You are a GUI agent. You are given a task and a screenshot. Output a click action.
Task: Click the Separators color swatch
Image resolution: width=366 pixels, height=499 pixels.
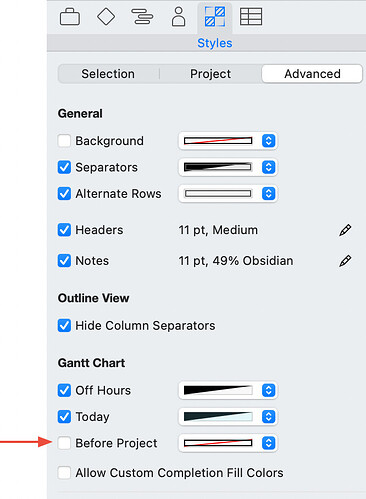pyautogui.click(x=218, y=167)
